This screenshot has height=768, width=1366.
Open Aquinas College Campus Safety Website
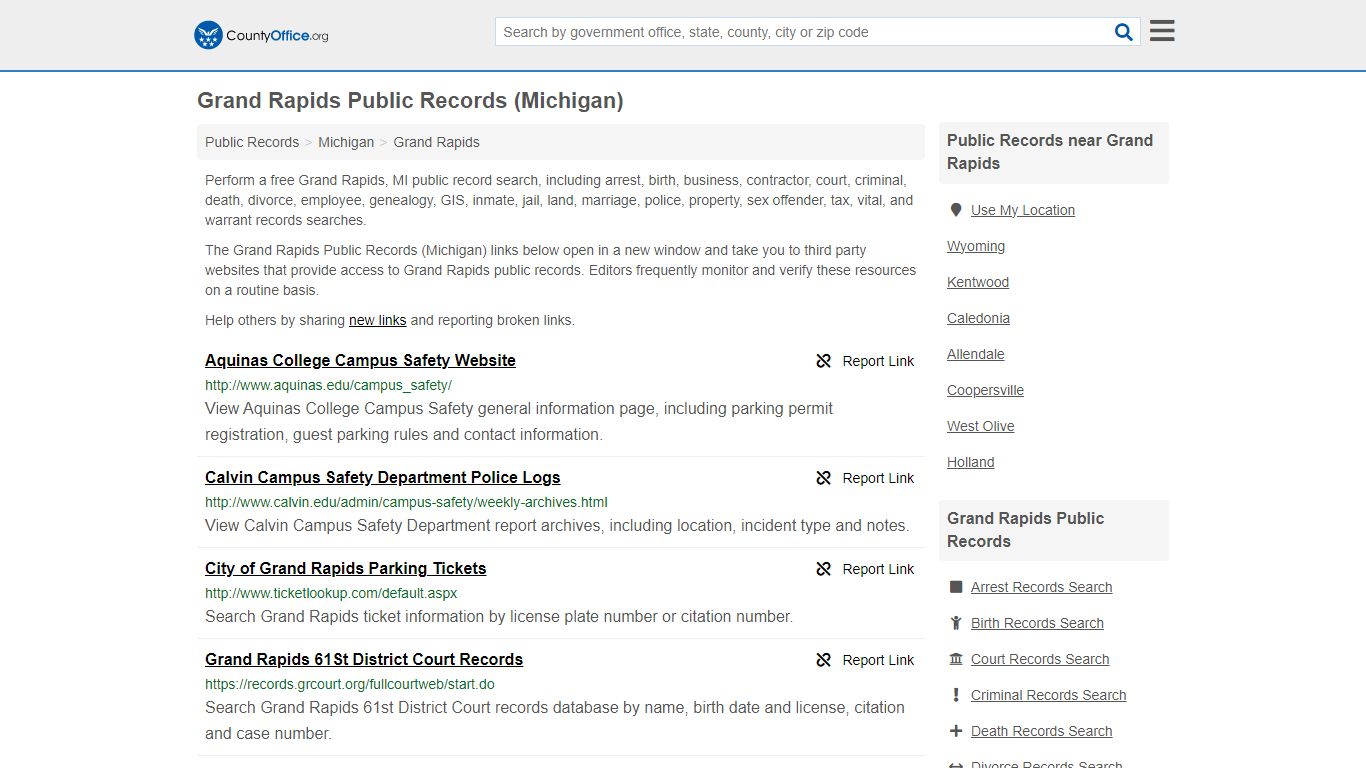click(x=360, y=360)
